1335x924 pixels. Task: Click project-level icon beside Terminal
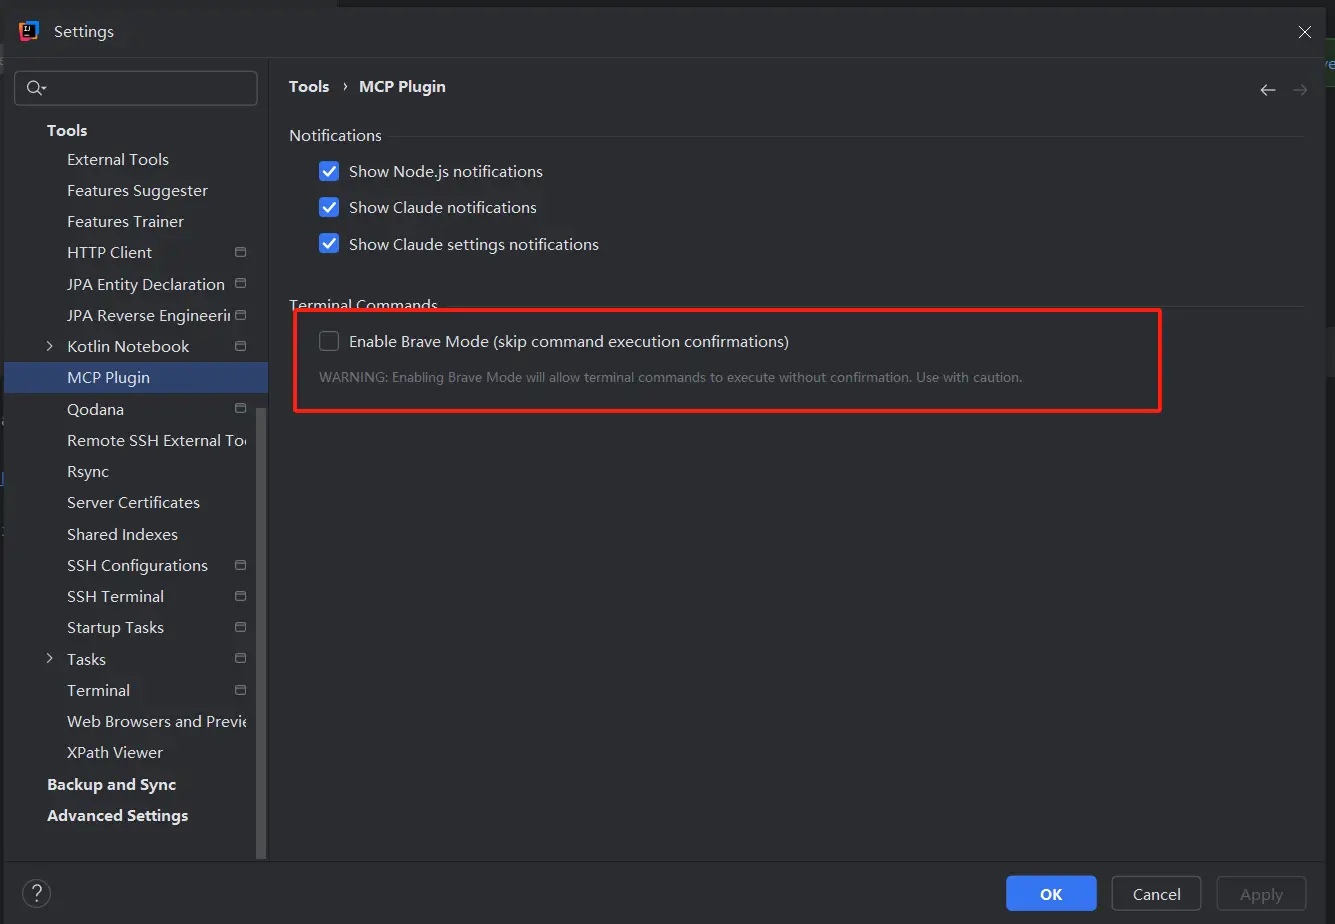click(240, 690)
